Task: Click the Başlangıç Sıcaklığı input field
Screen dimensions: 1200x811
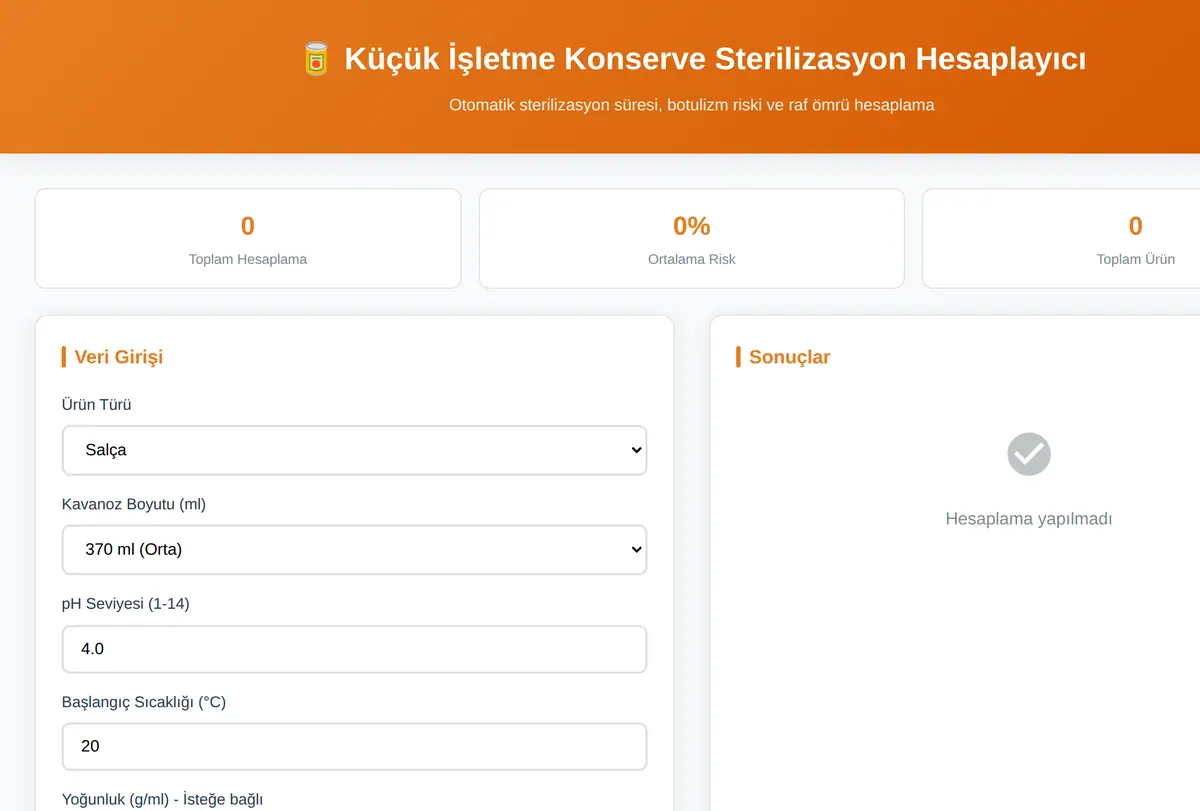Action: 354,746
